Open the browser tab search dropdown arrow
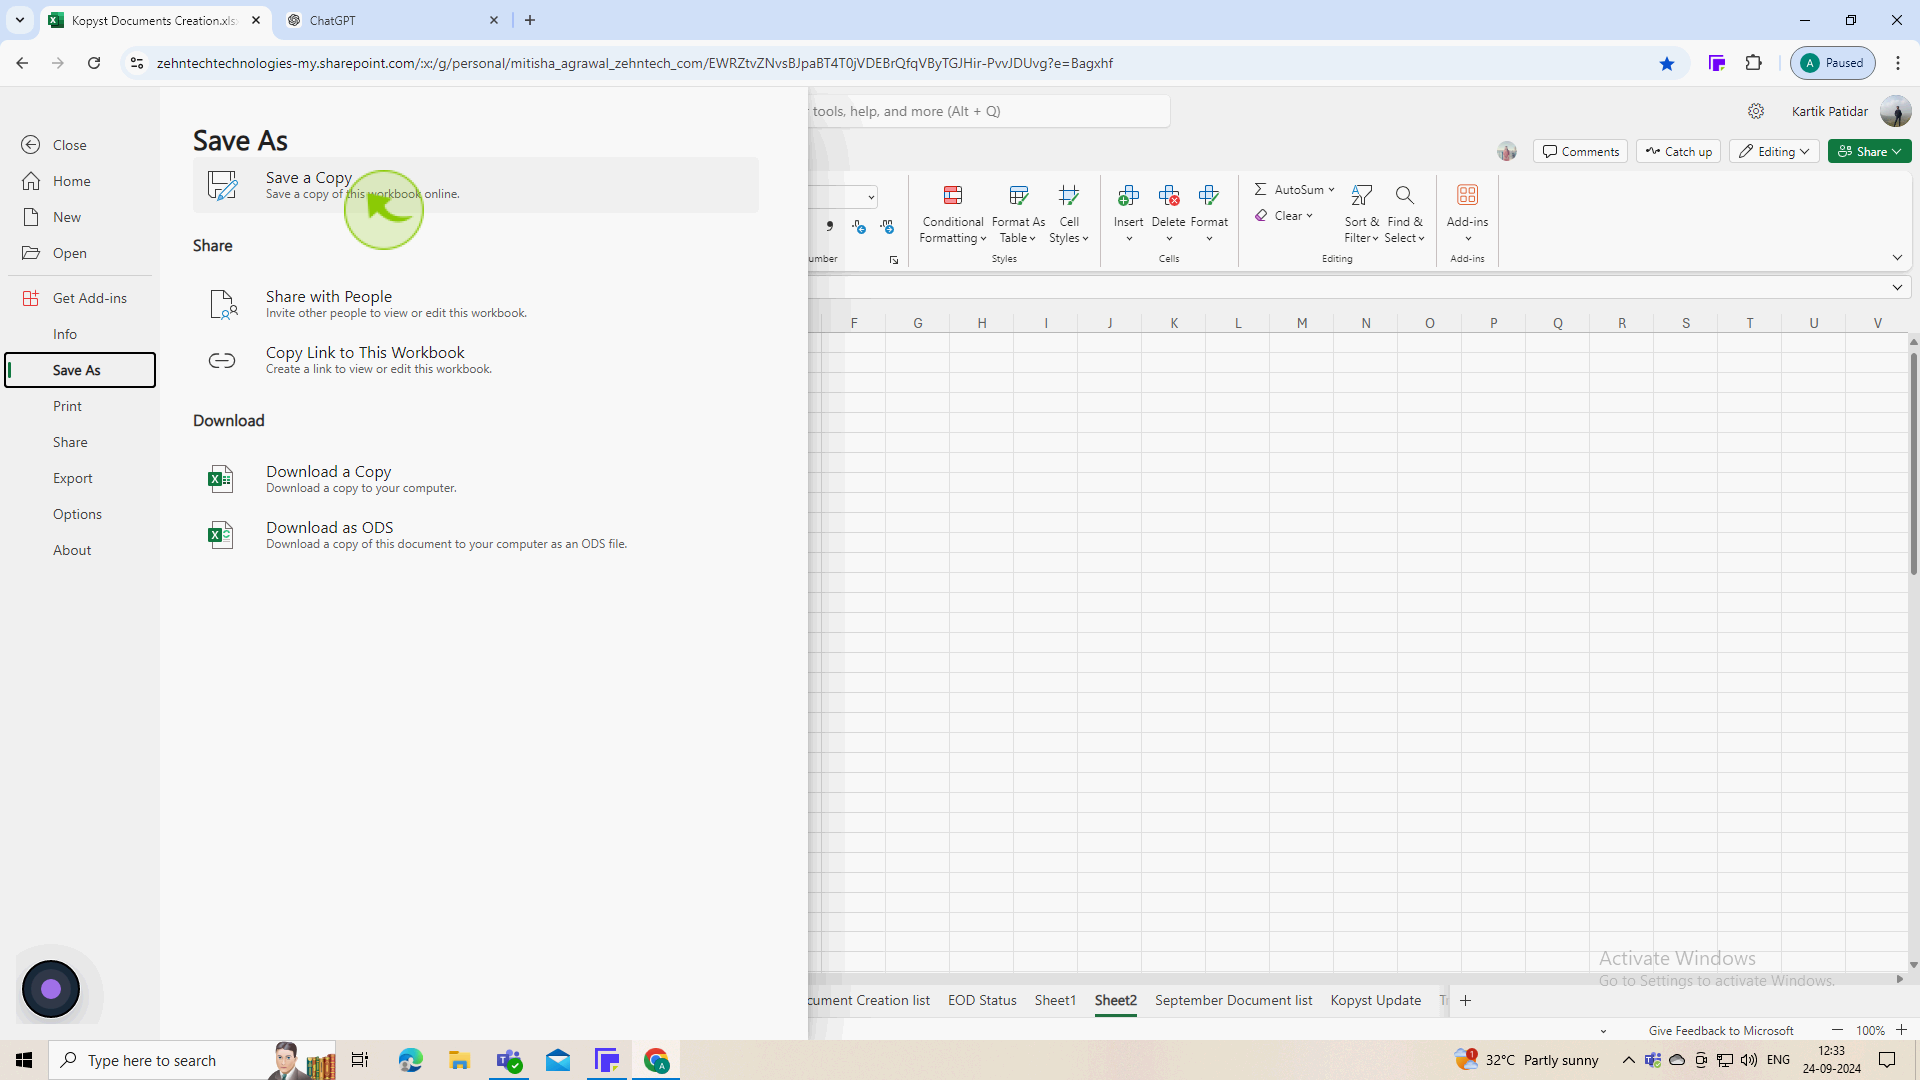Screen dimensions: 1920x1080 point(19,20)
